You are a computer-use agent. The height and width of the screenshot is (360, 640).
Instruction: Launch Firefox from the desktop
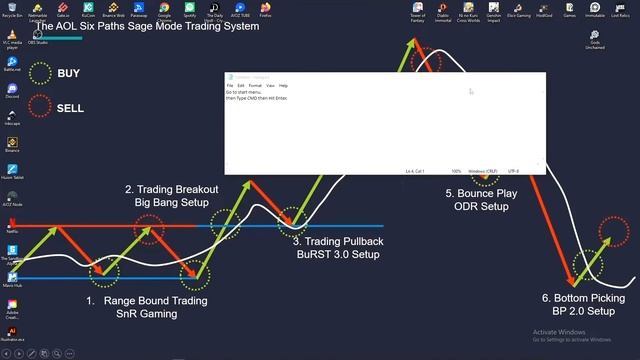[265, 10]
